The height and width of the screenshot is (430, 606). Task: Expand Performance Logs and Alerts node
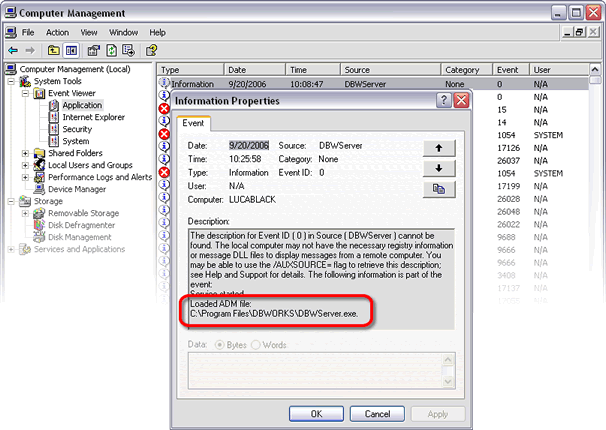[x=26, y=177]
